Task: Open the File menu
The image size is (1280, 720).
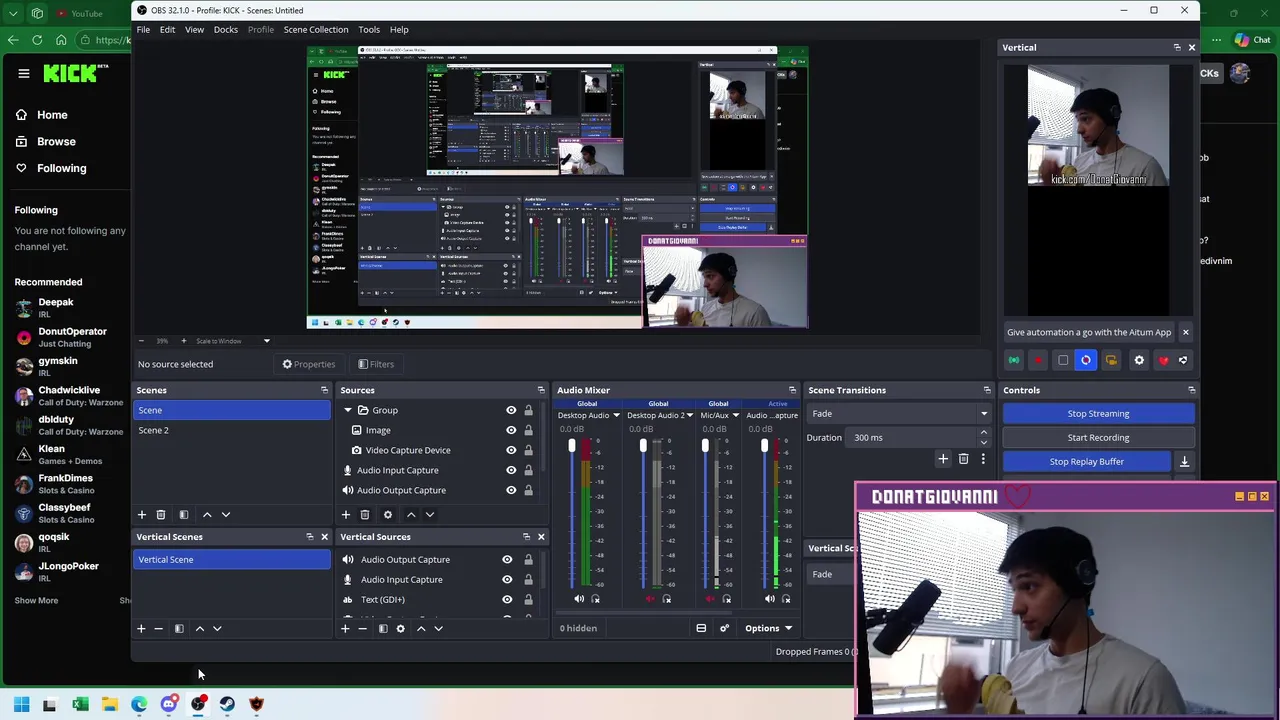Action: [143, 29]
